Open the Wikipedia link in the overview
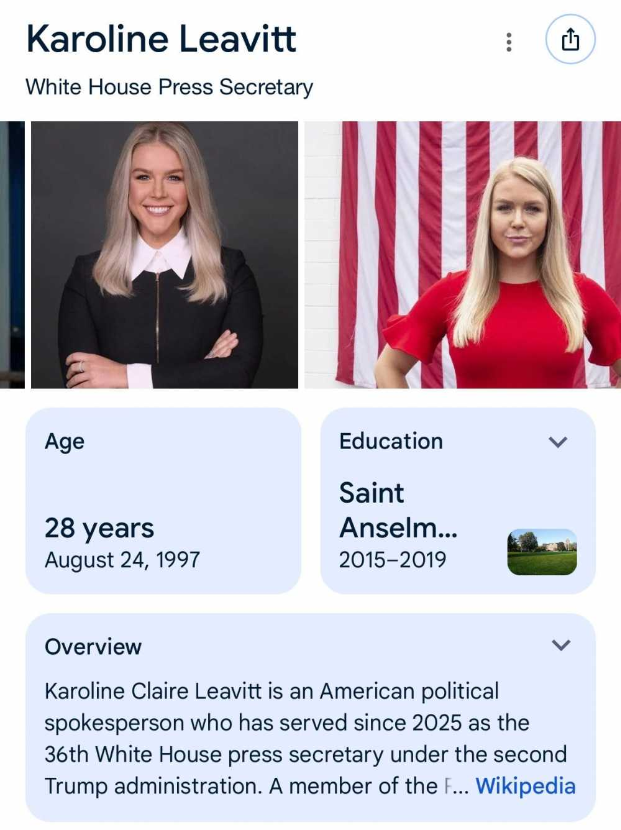 tap(525, 786)
